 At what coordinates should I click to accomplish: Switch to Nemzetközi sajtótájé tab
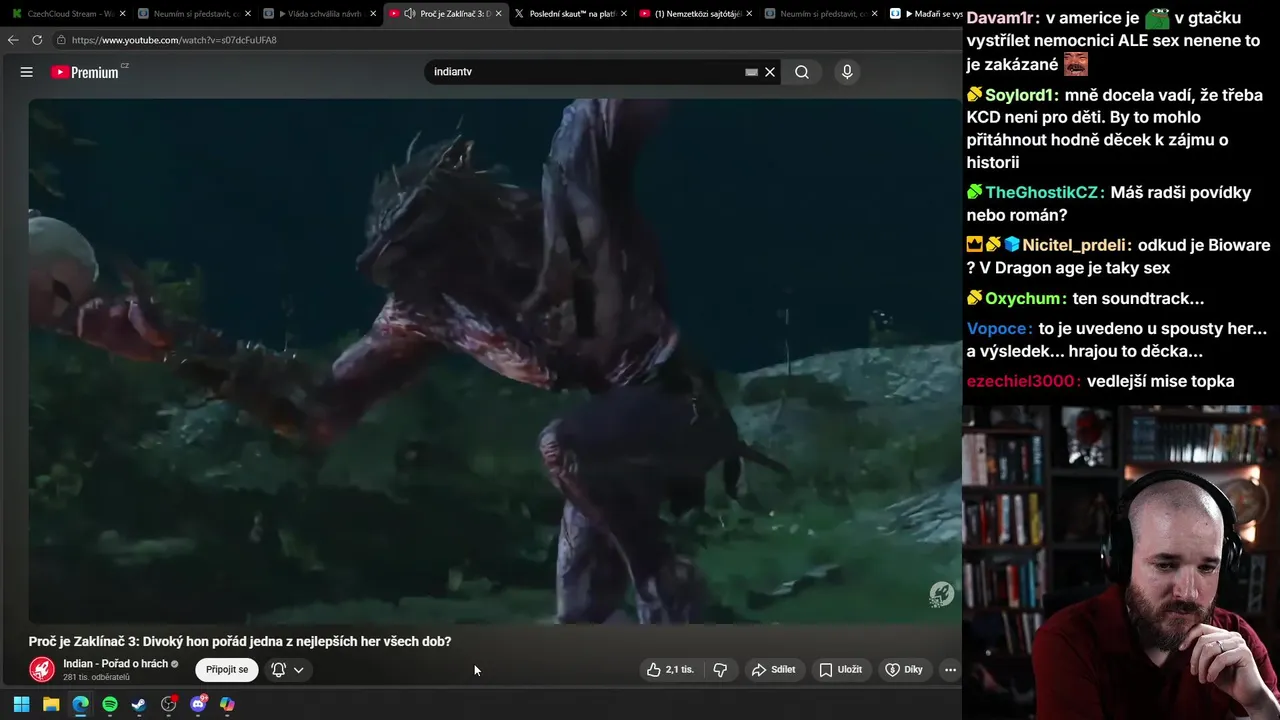coord(697,14)
